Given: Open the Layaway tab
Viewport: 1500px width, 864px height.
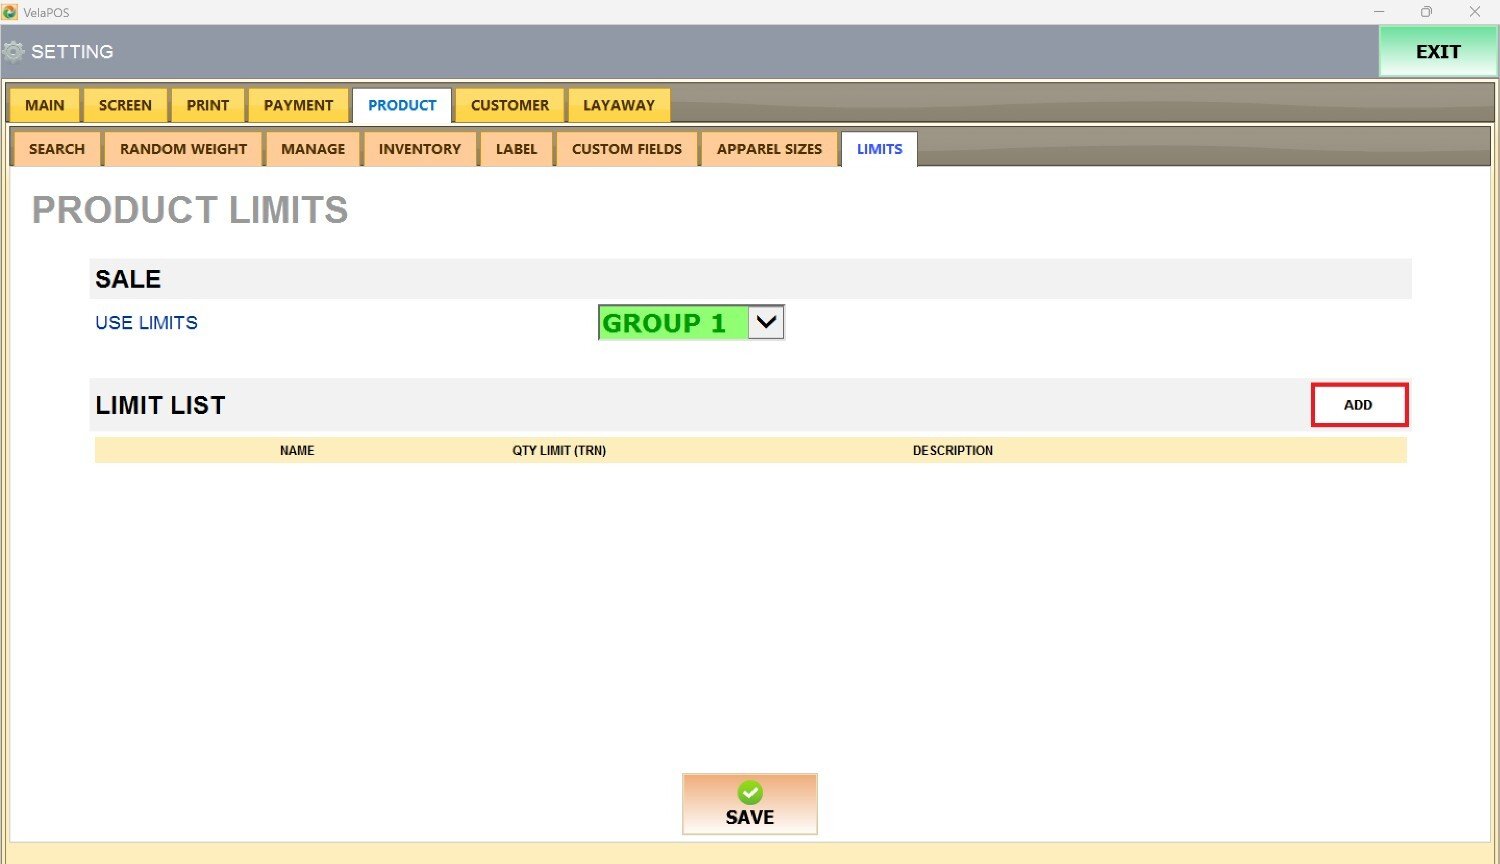Looking at the screenshot, I should pyautogui.click(x=619, y=105).
